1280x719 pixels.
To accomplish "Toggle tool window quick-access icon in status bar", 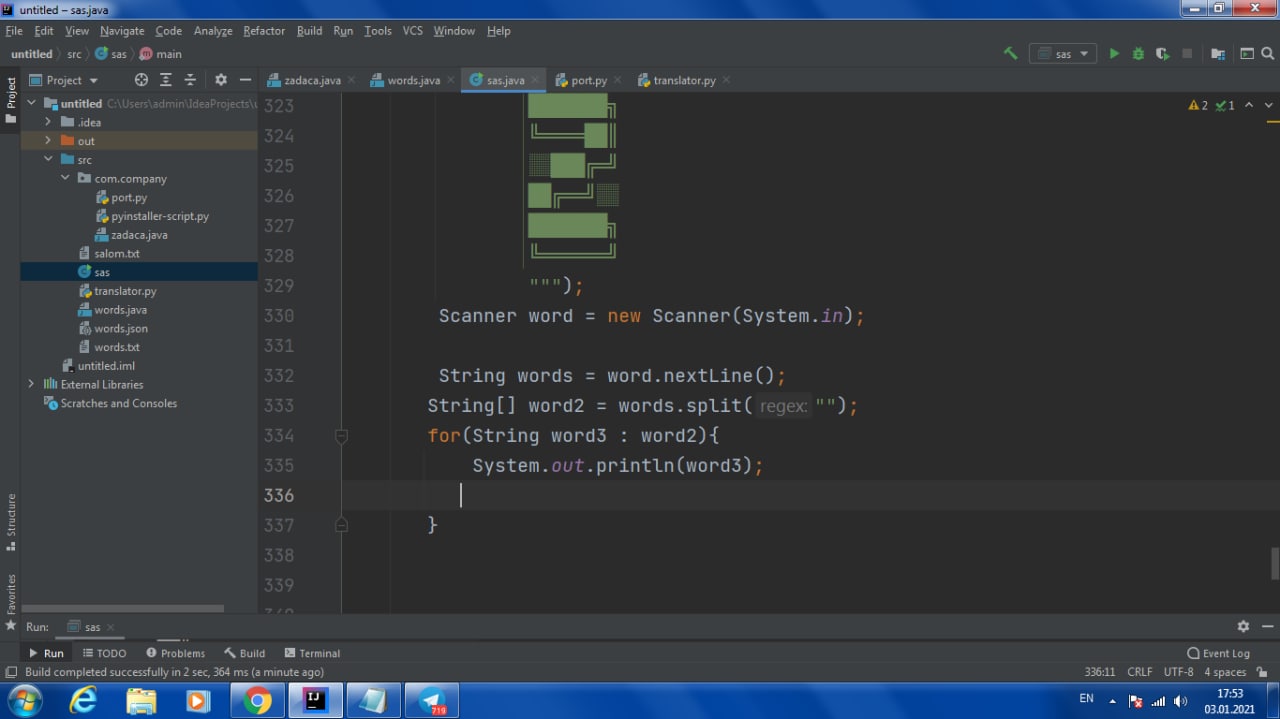I will (x=11, y=672).
